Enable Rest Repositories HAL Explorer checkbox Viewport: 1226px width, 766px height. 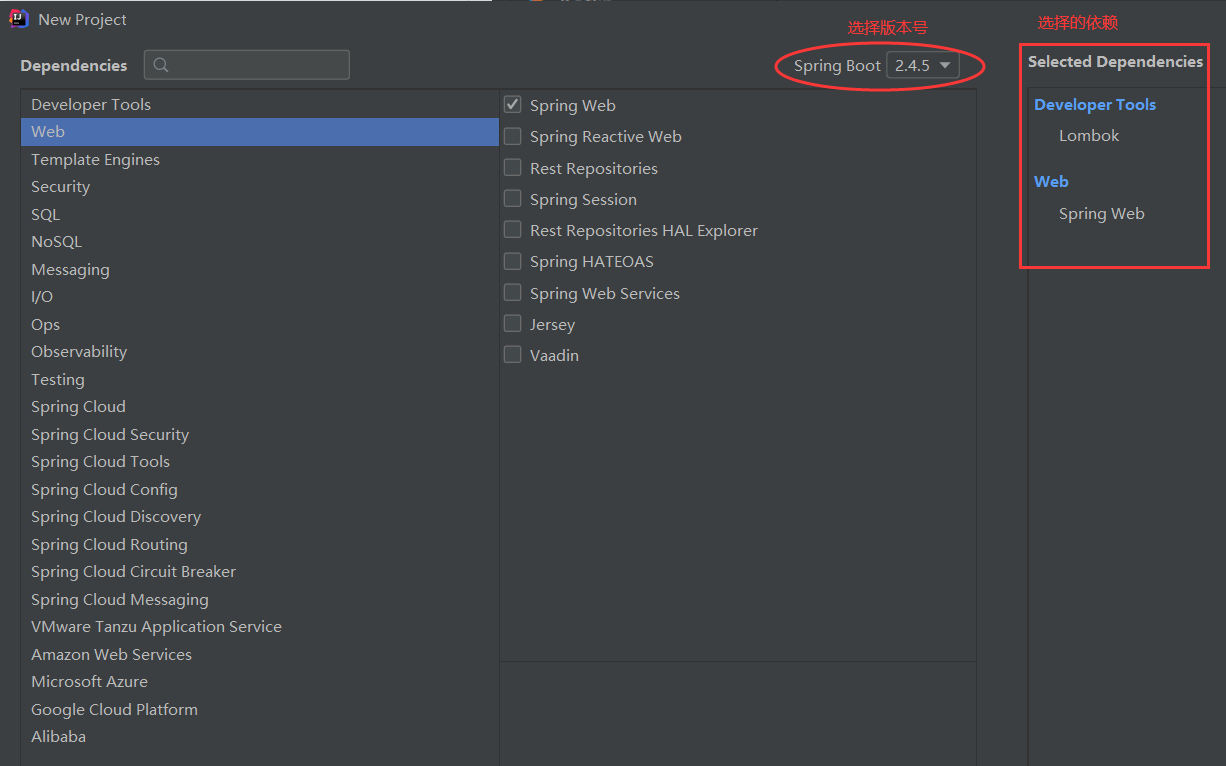[512, 229]
